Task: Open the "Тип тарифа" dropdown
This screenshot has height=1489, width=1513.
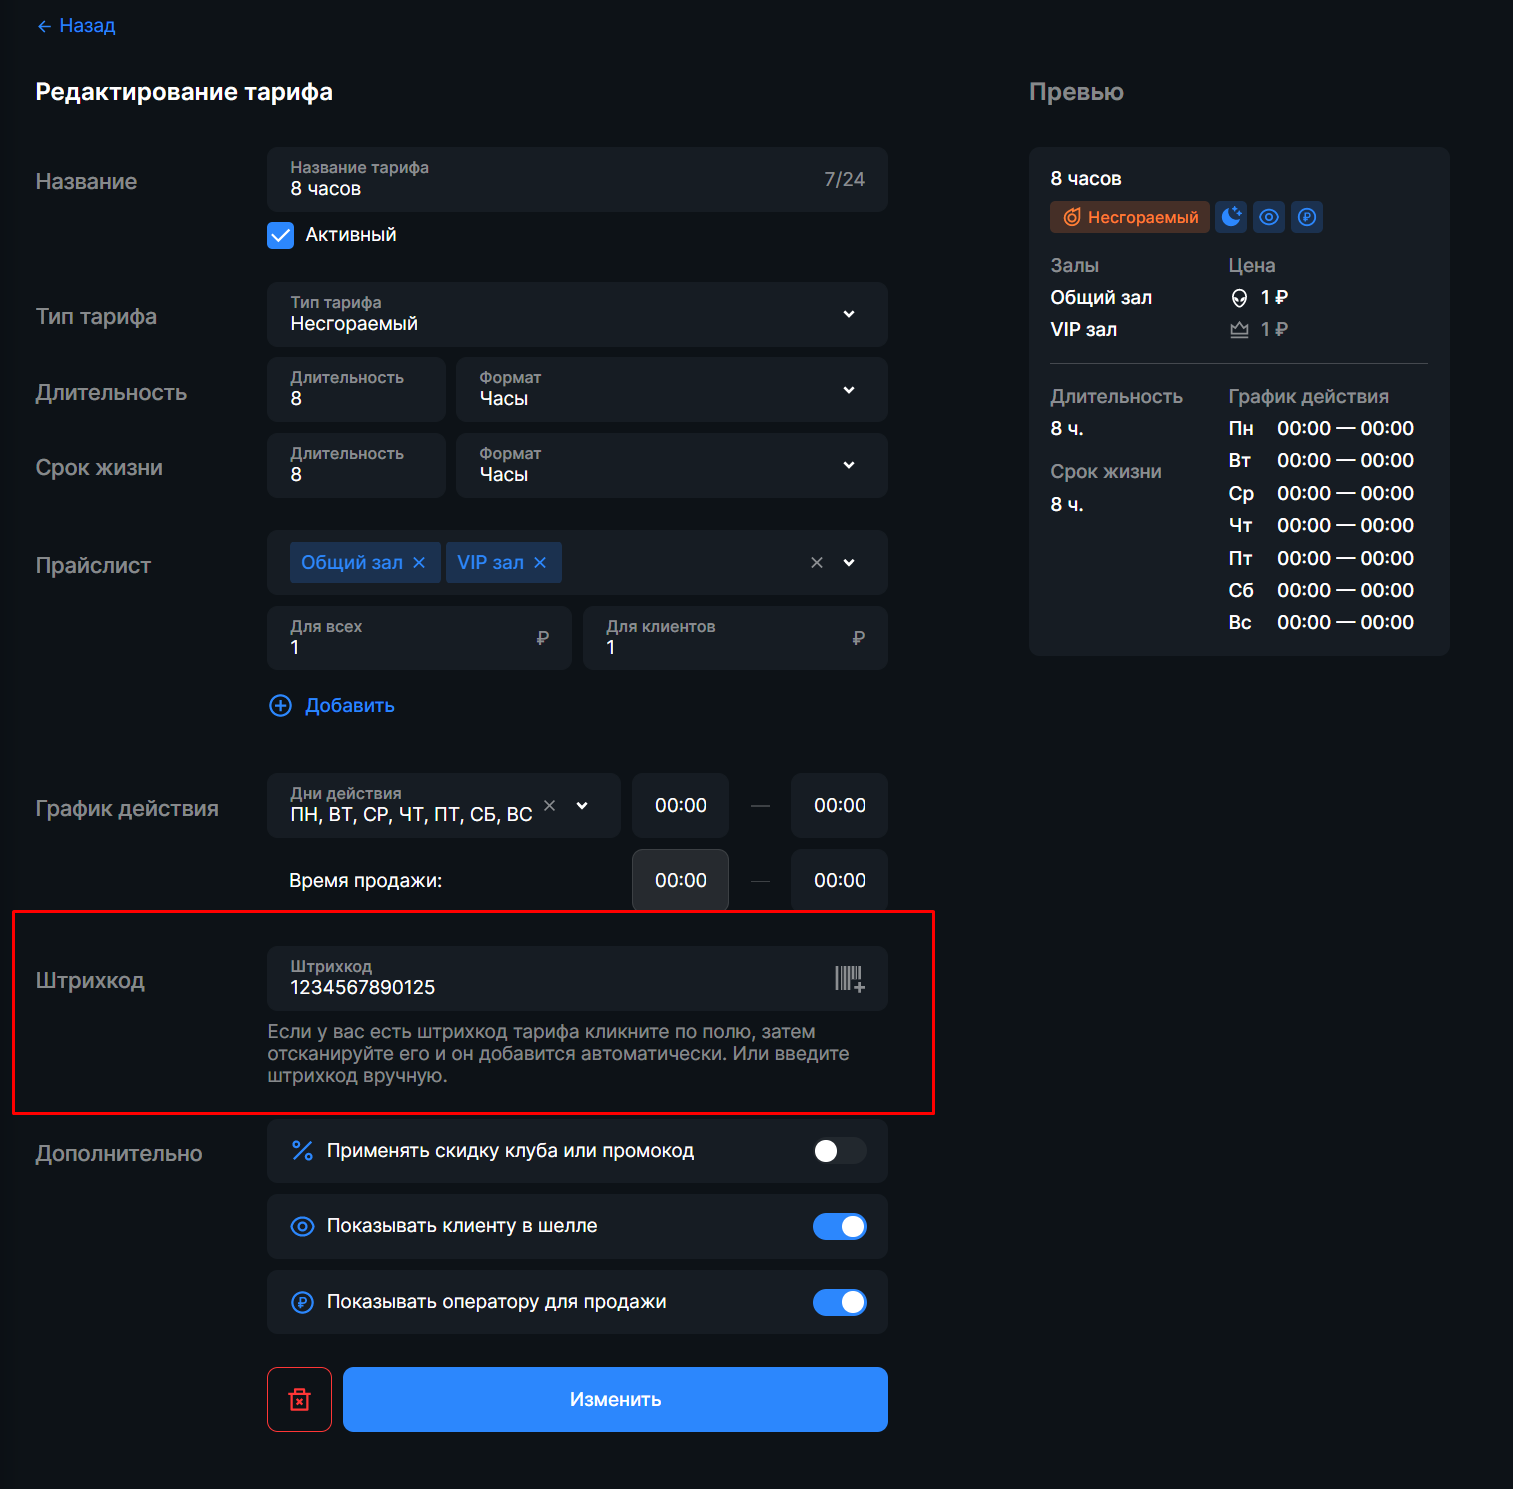Action: point(849,314)
